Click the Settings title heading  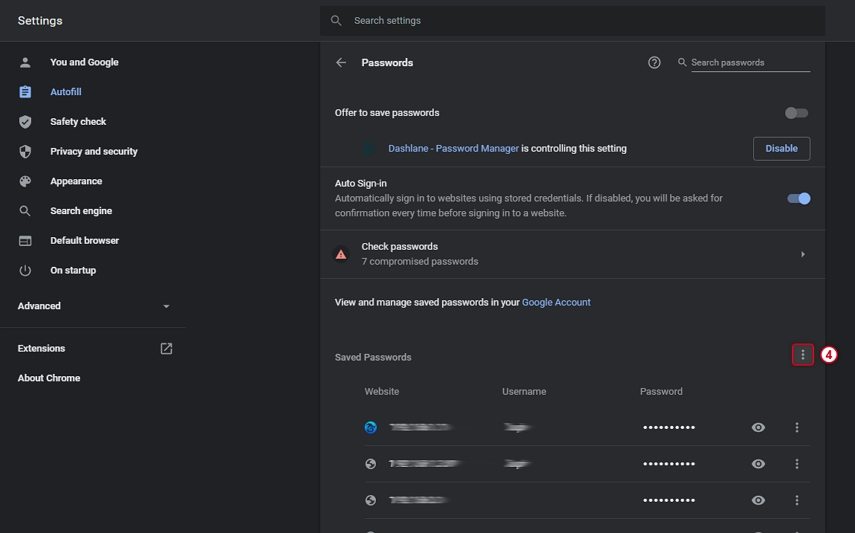(40, 21)
